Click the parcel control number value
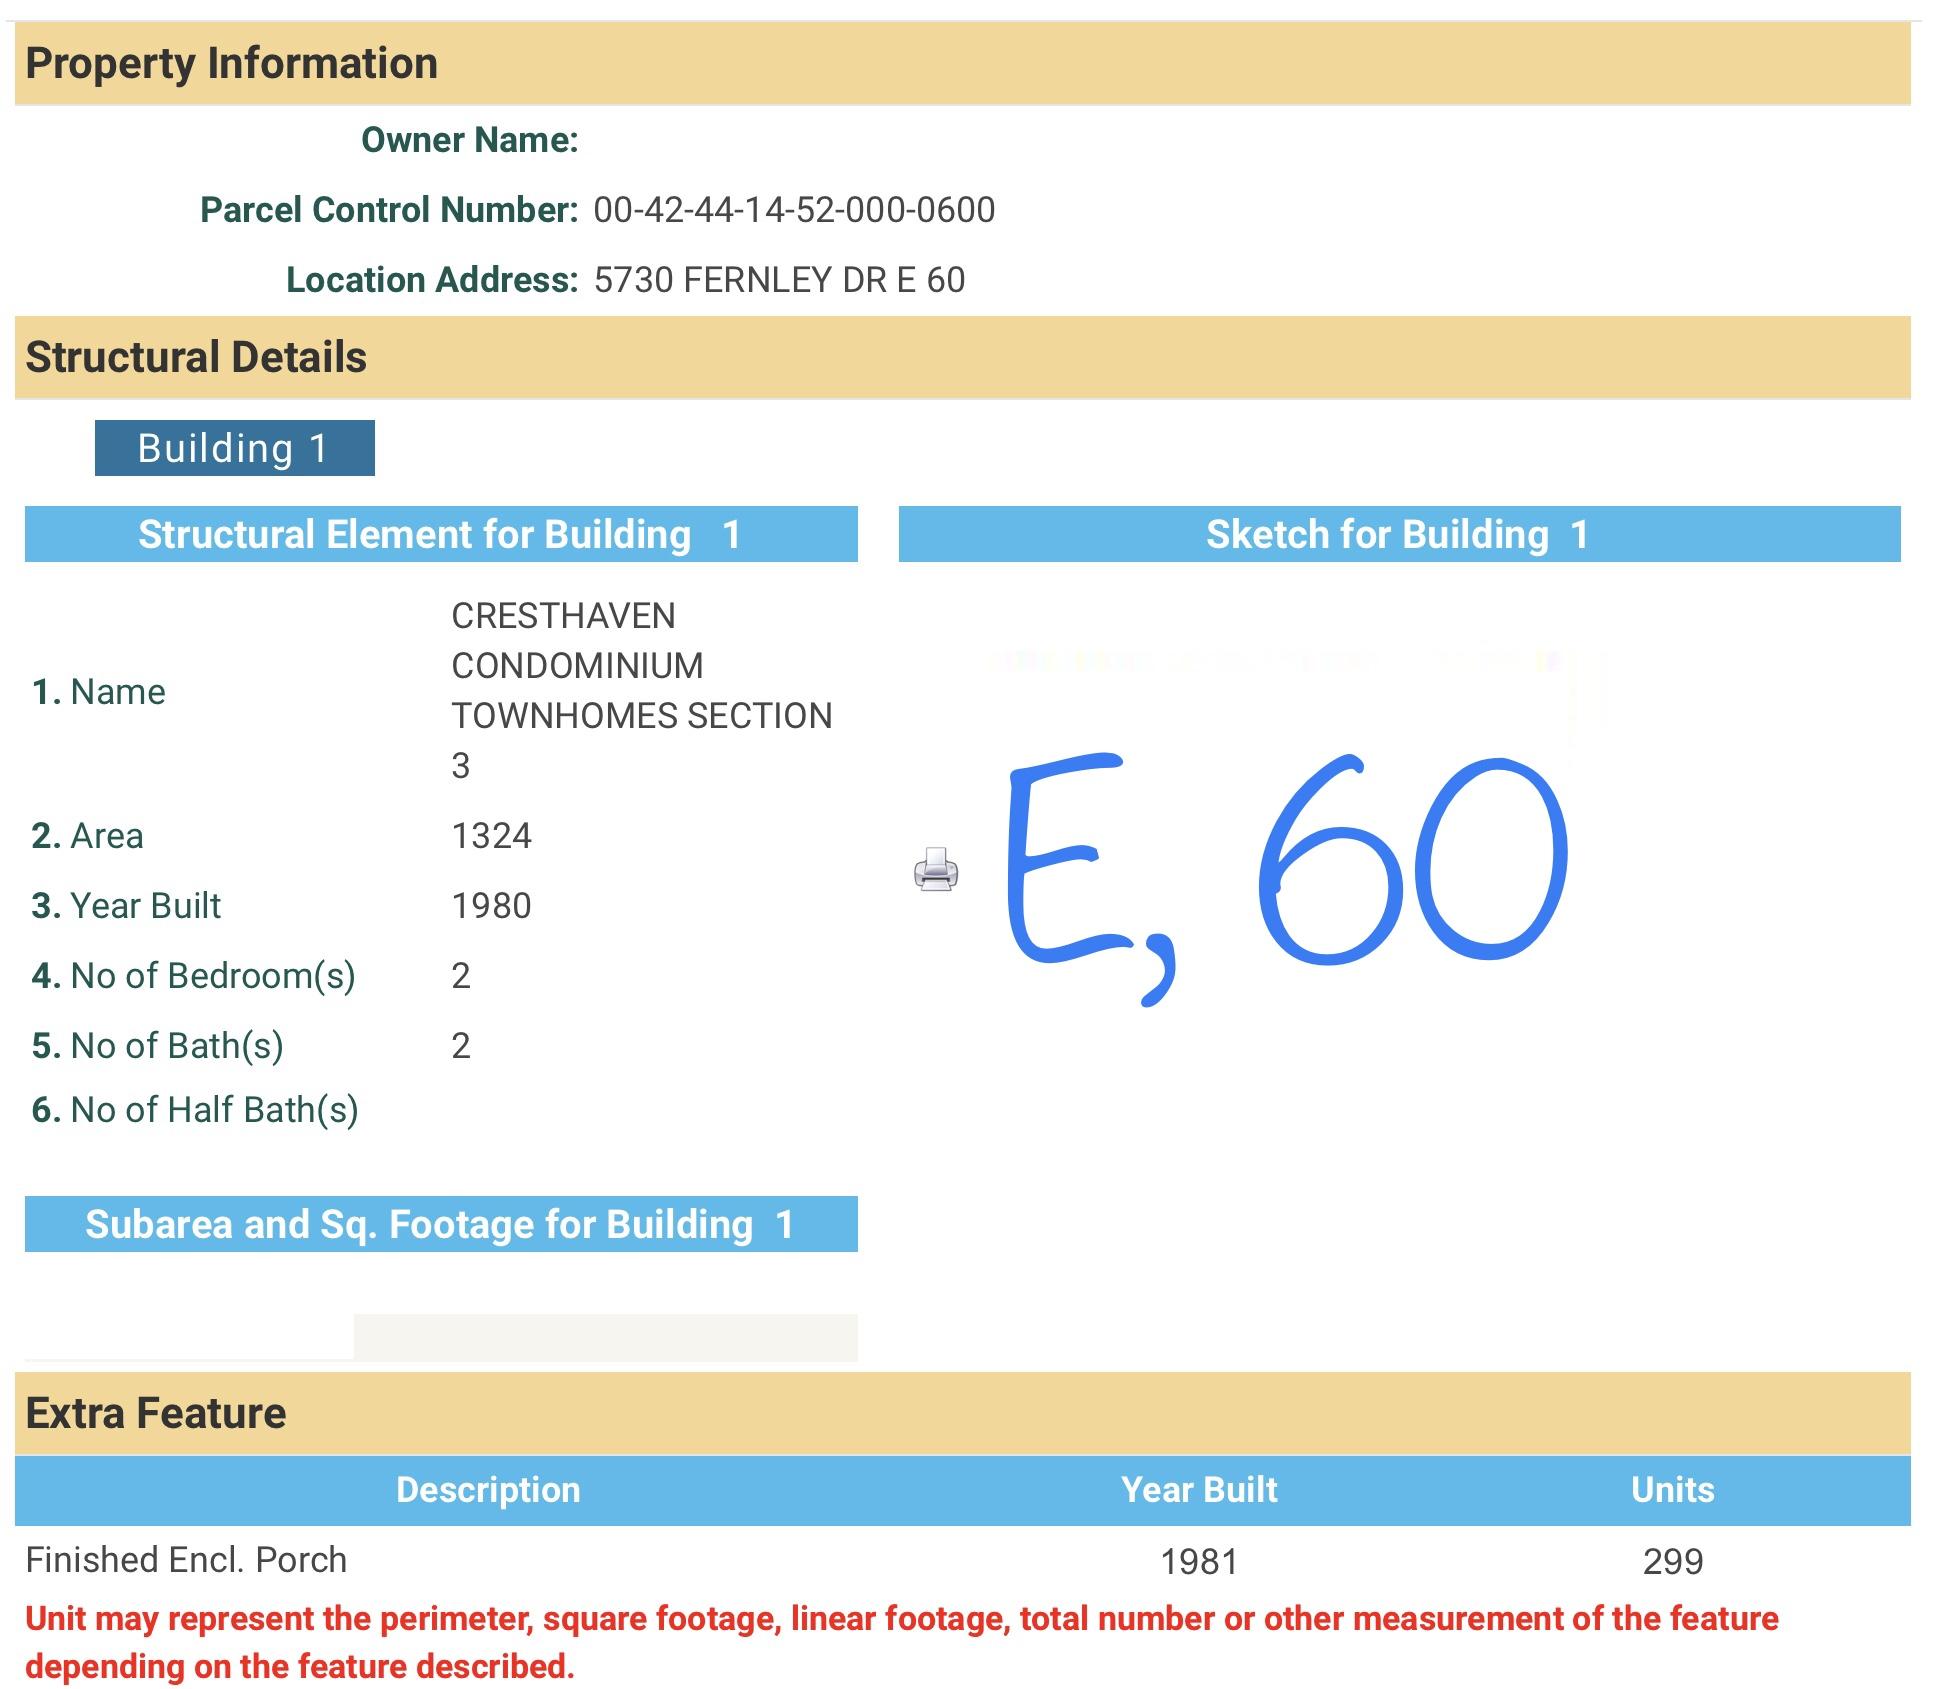Image resolution: width=1938 pixels, height=1689 pixels. (x=794, y=210)
